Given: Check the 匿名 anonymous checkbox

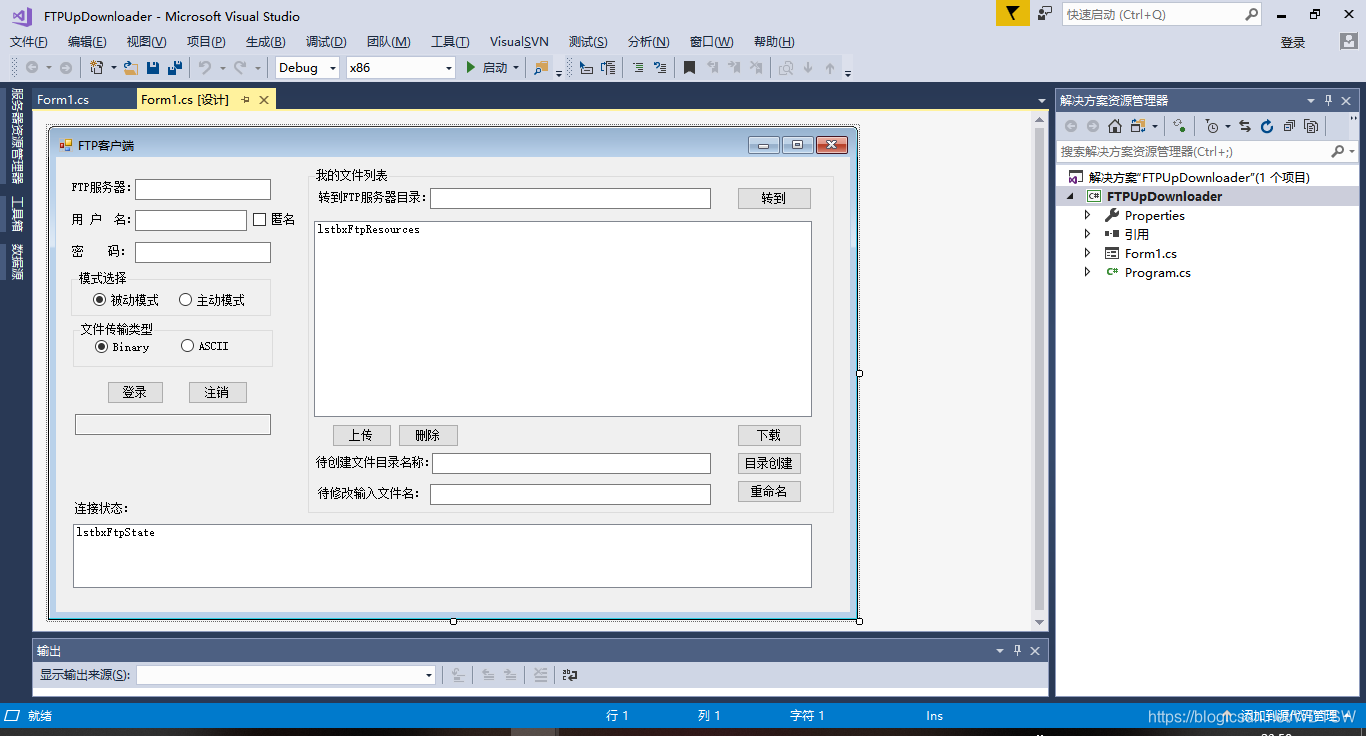Looking at the screenshot, I should point(259,219).
